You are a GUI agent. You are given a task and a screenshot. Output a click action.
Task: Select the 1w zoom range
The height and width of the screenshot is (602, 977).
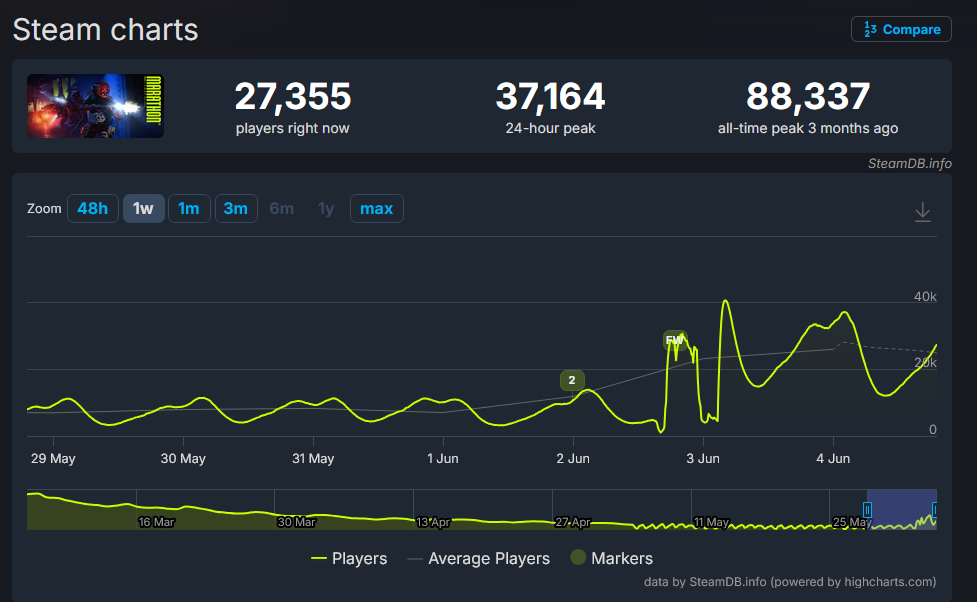(143, 208)
